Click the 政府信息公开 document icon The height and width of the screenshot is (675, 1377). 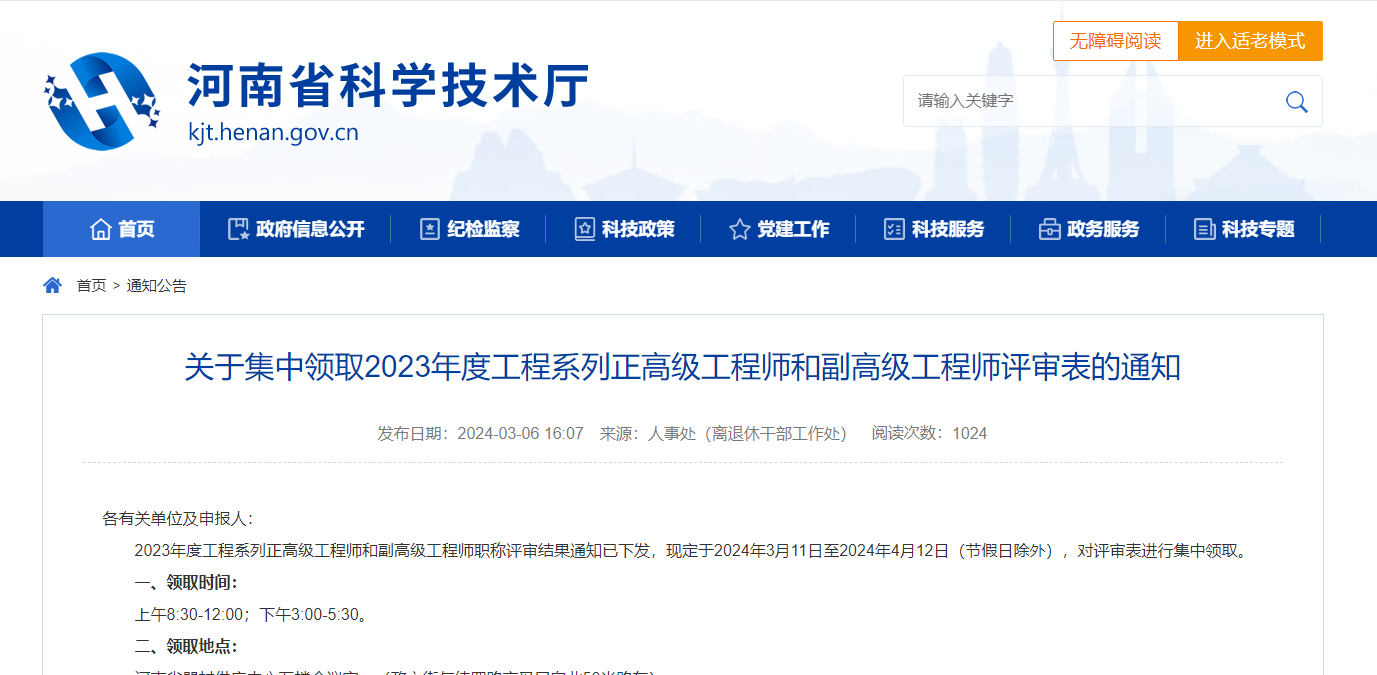(238, 229)
